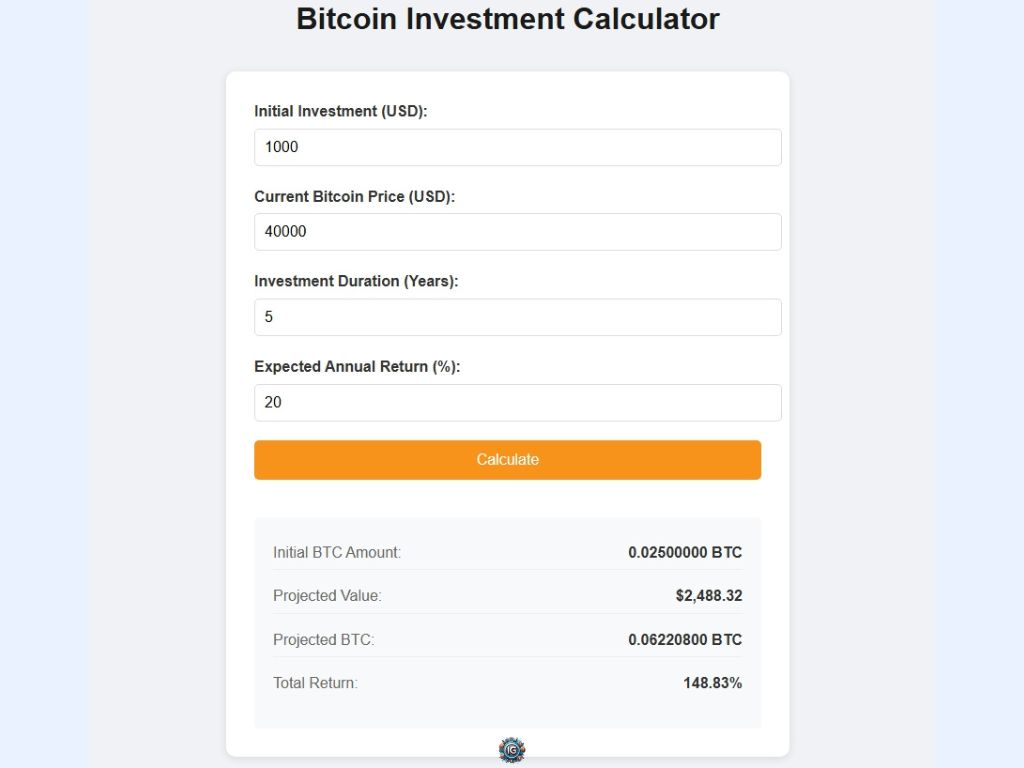Select the 40000 Bitcoin price value
The width and height of the screenshot is (1024, 768).
(289, 231)
